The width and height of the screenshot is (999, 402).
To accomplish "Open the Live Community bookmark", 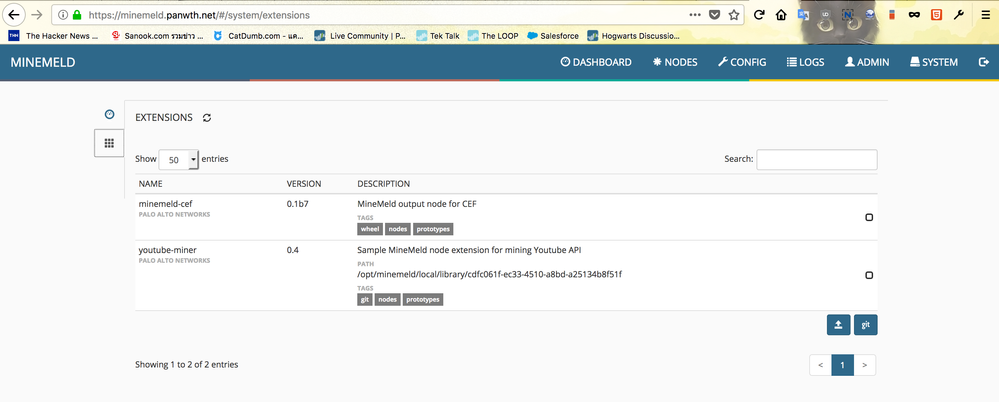I will [360, 36].
